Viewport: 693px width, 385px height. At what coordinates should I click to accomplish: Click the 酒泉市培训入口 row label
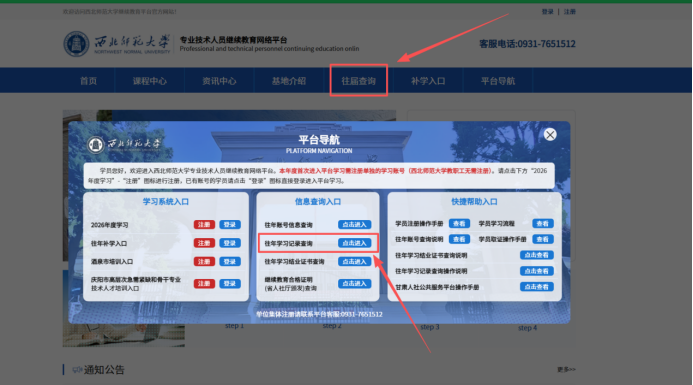point(112,262)
